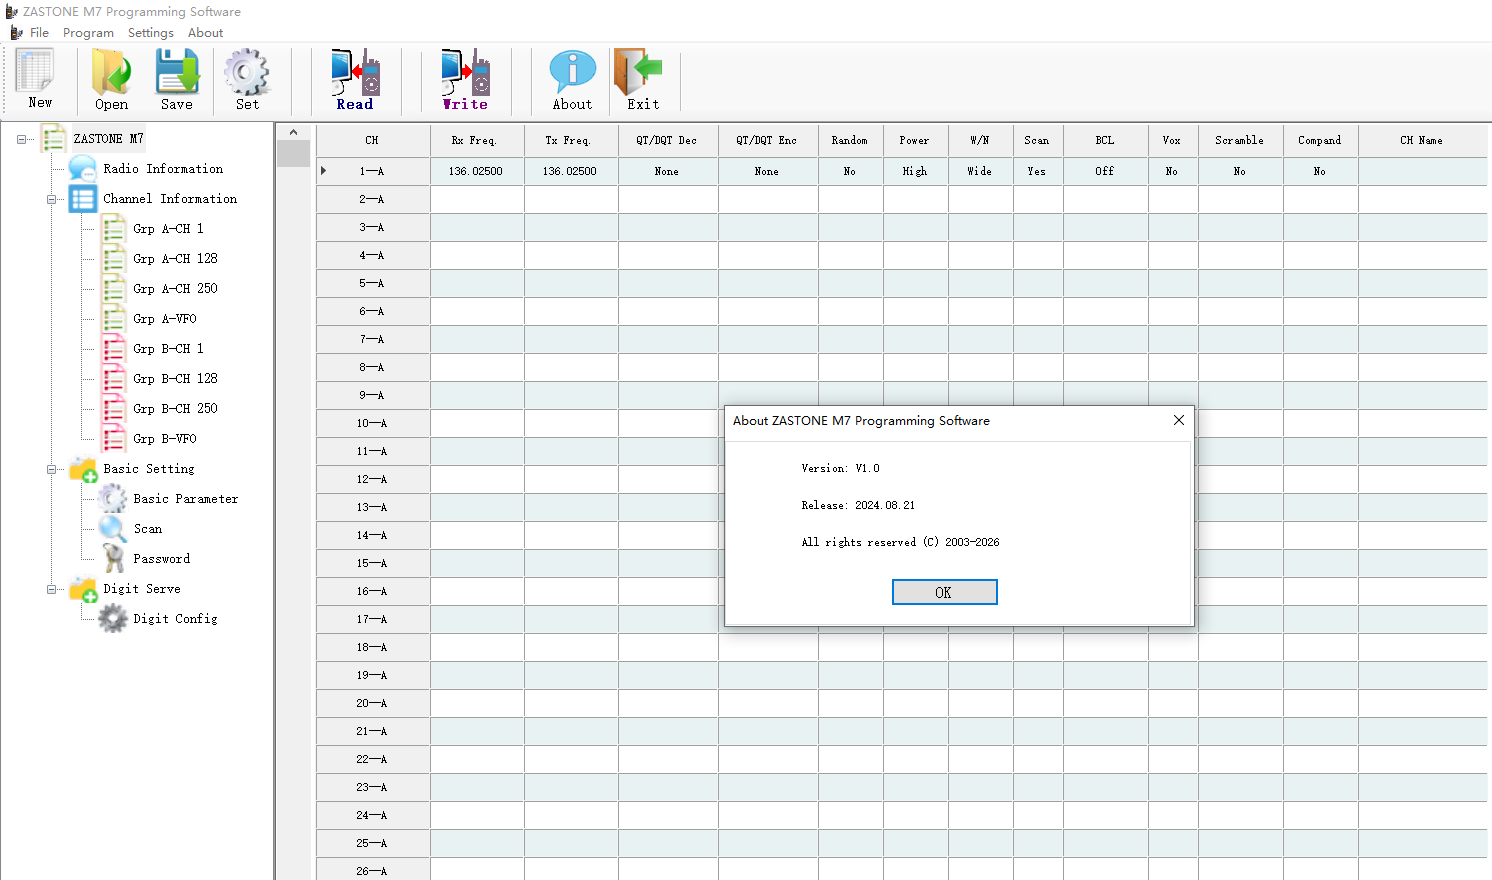Click the Grp A-CH 128 list icon

[x=113, y=259]
